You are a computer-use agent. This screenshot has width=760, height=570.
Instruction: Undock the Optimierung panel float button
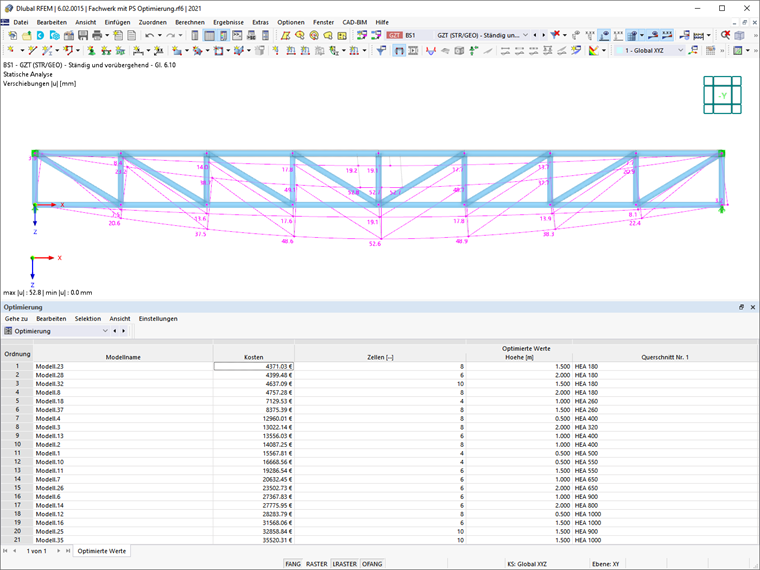click(741, 307)
